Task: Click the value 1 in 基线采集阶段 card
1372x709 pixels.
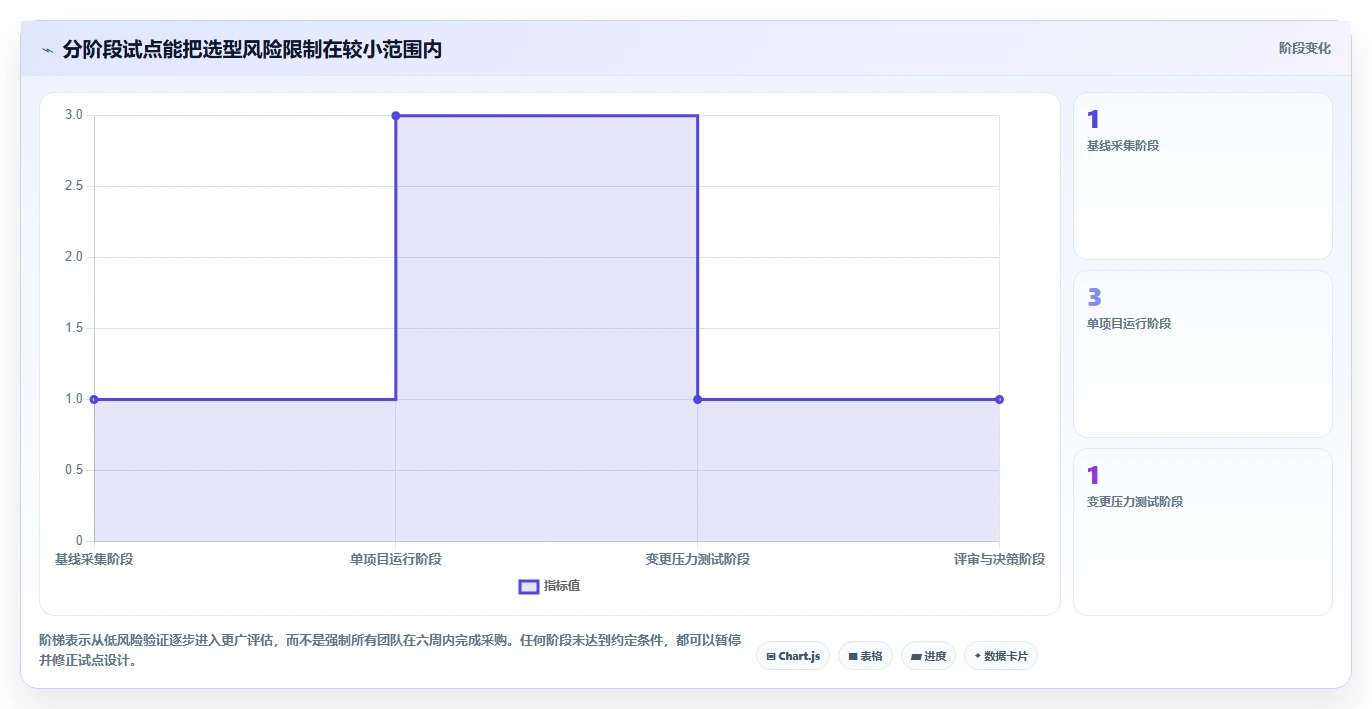Action: tap(1093, 119)
